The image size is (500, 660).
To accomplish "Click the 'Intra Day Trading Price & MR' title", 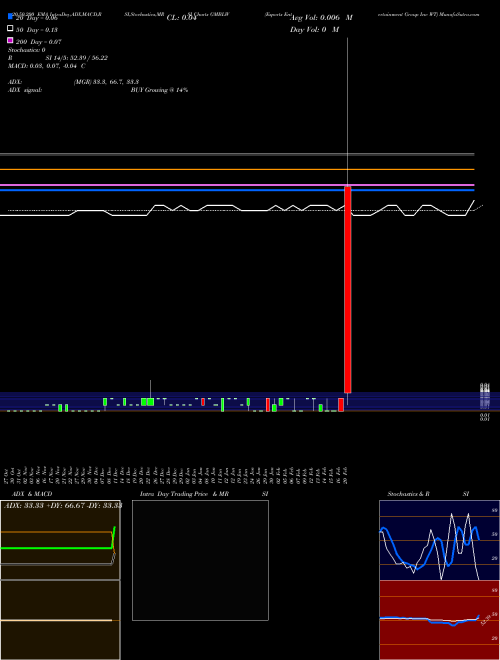I will pos(184,494).
